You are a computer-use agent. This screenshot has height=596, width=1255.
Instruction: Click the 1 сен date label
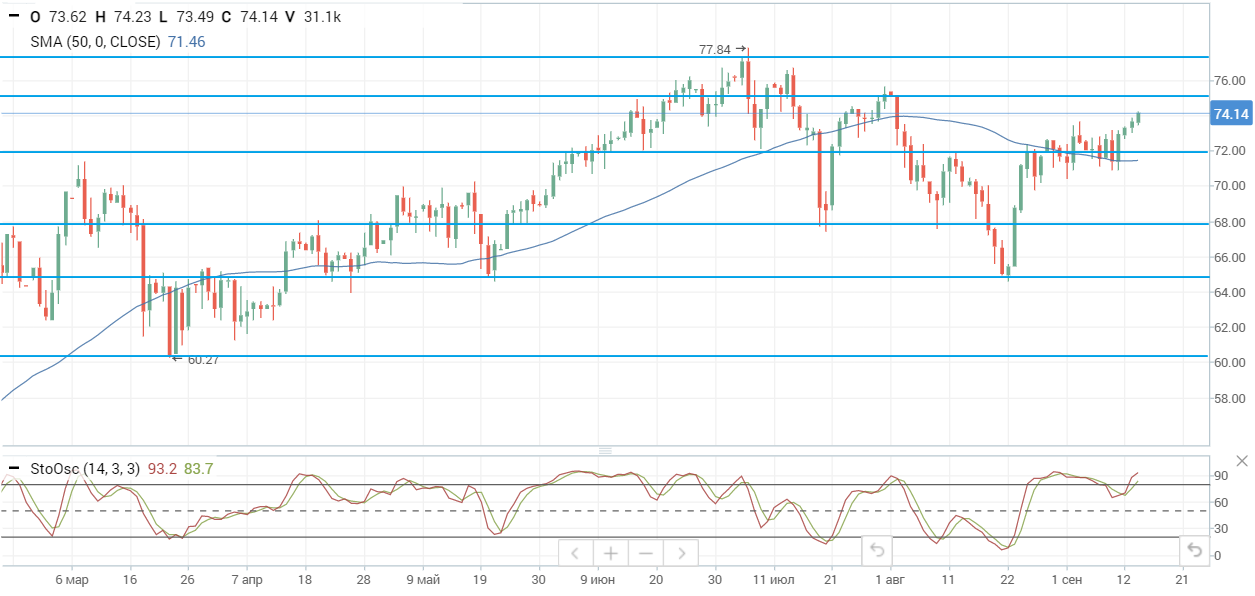coord(1066,580)
